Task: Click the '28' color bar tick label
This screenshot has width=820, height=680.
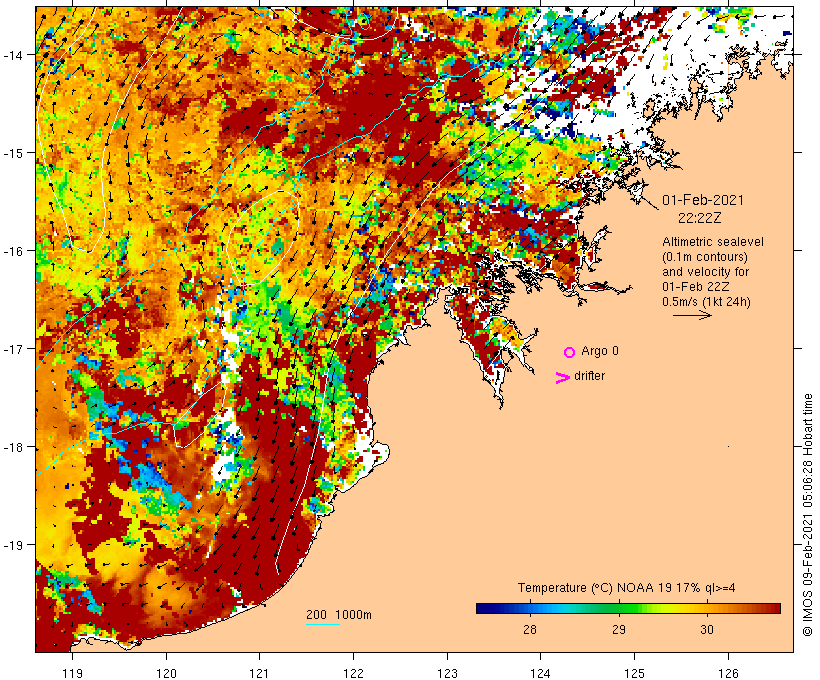Action: (x=530, y=629)
